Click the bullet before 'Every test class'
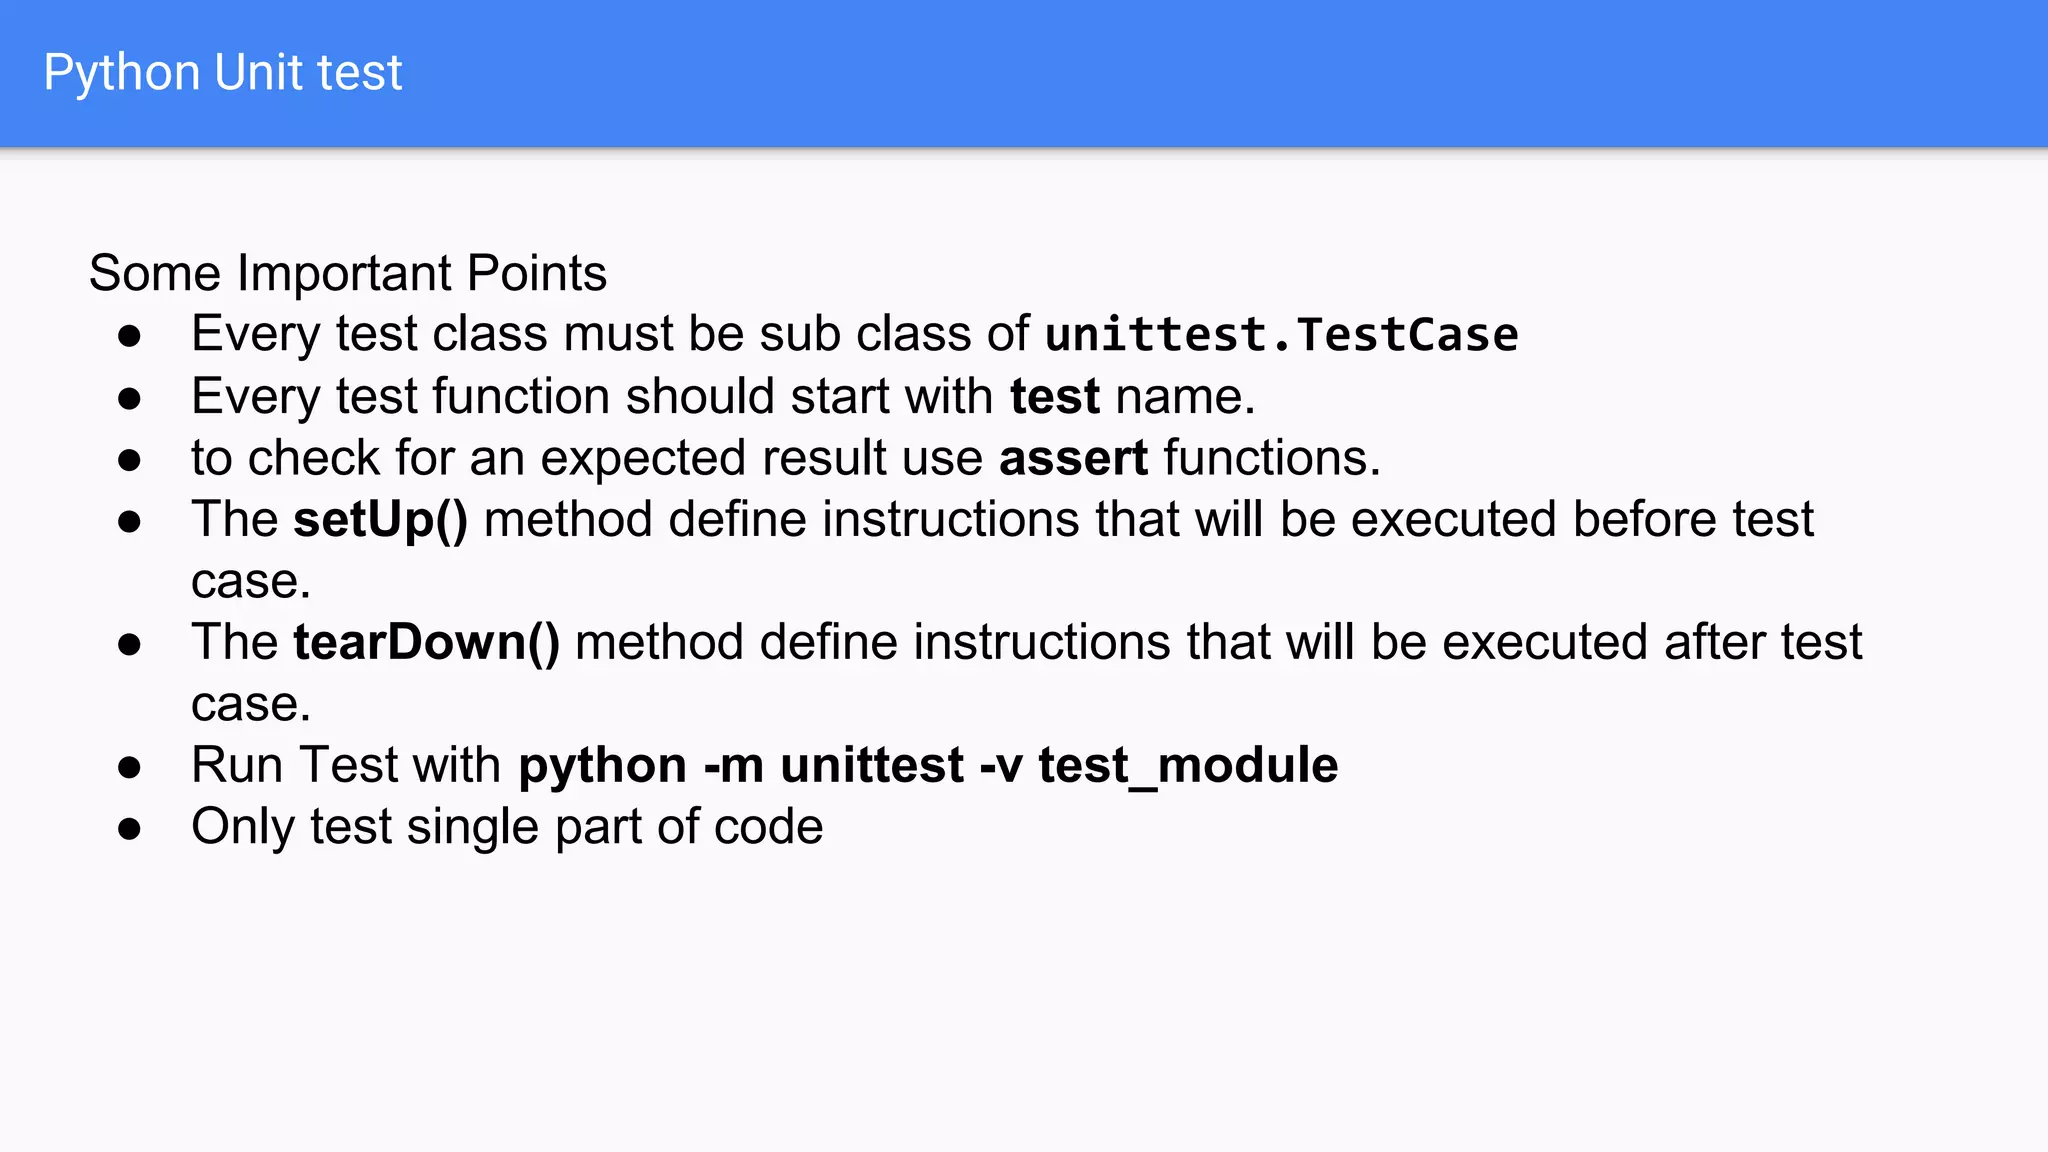2048x1152 pixels. (x=129, y=336)
